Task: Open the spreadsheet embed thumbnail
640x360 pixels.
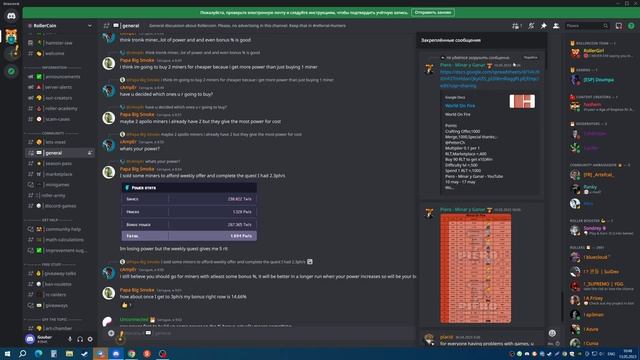Action: pyautogui.click(x=522, y=101)
